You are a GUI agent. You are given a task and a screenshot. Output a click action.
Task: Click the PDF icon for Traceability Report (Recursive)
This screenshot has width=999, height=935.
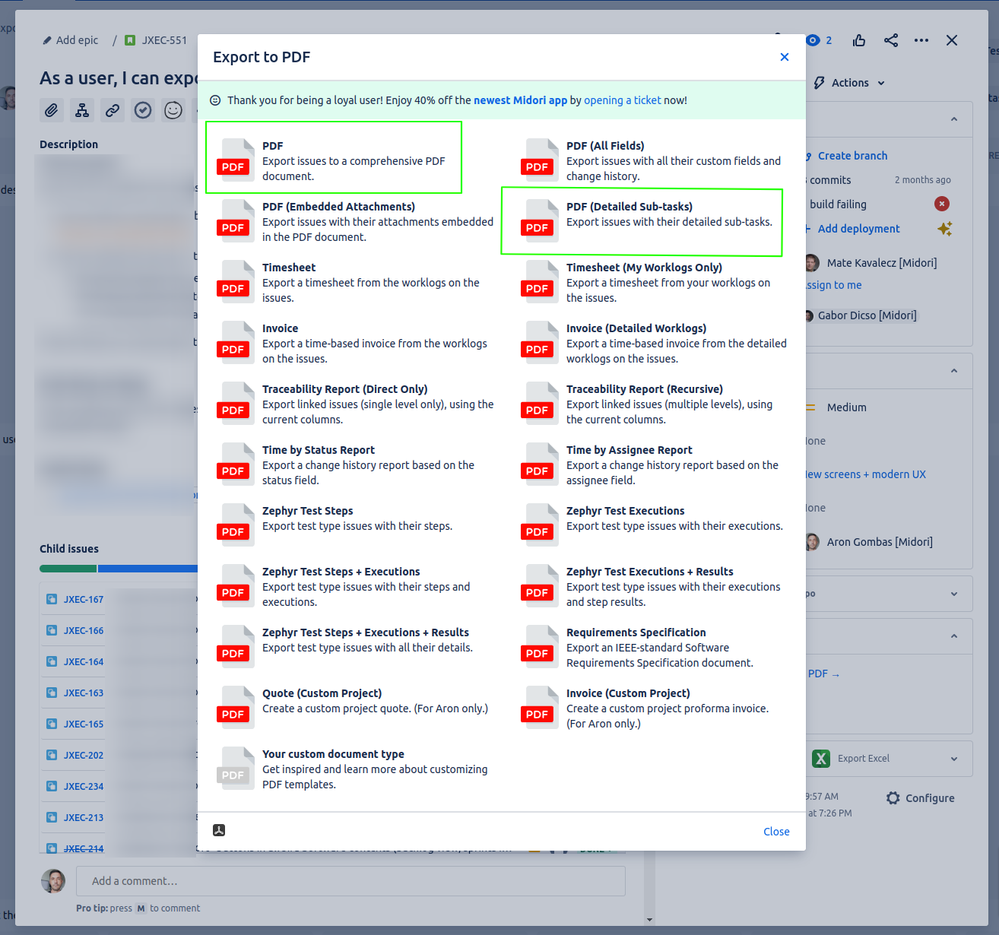[540, 404]
